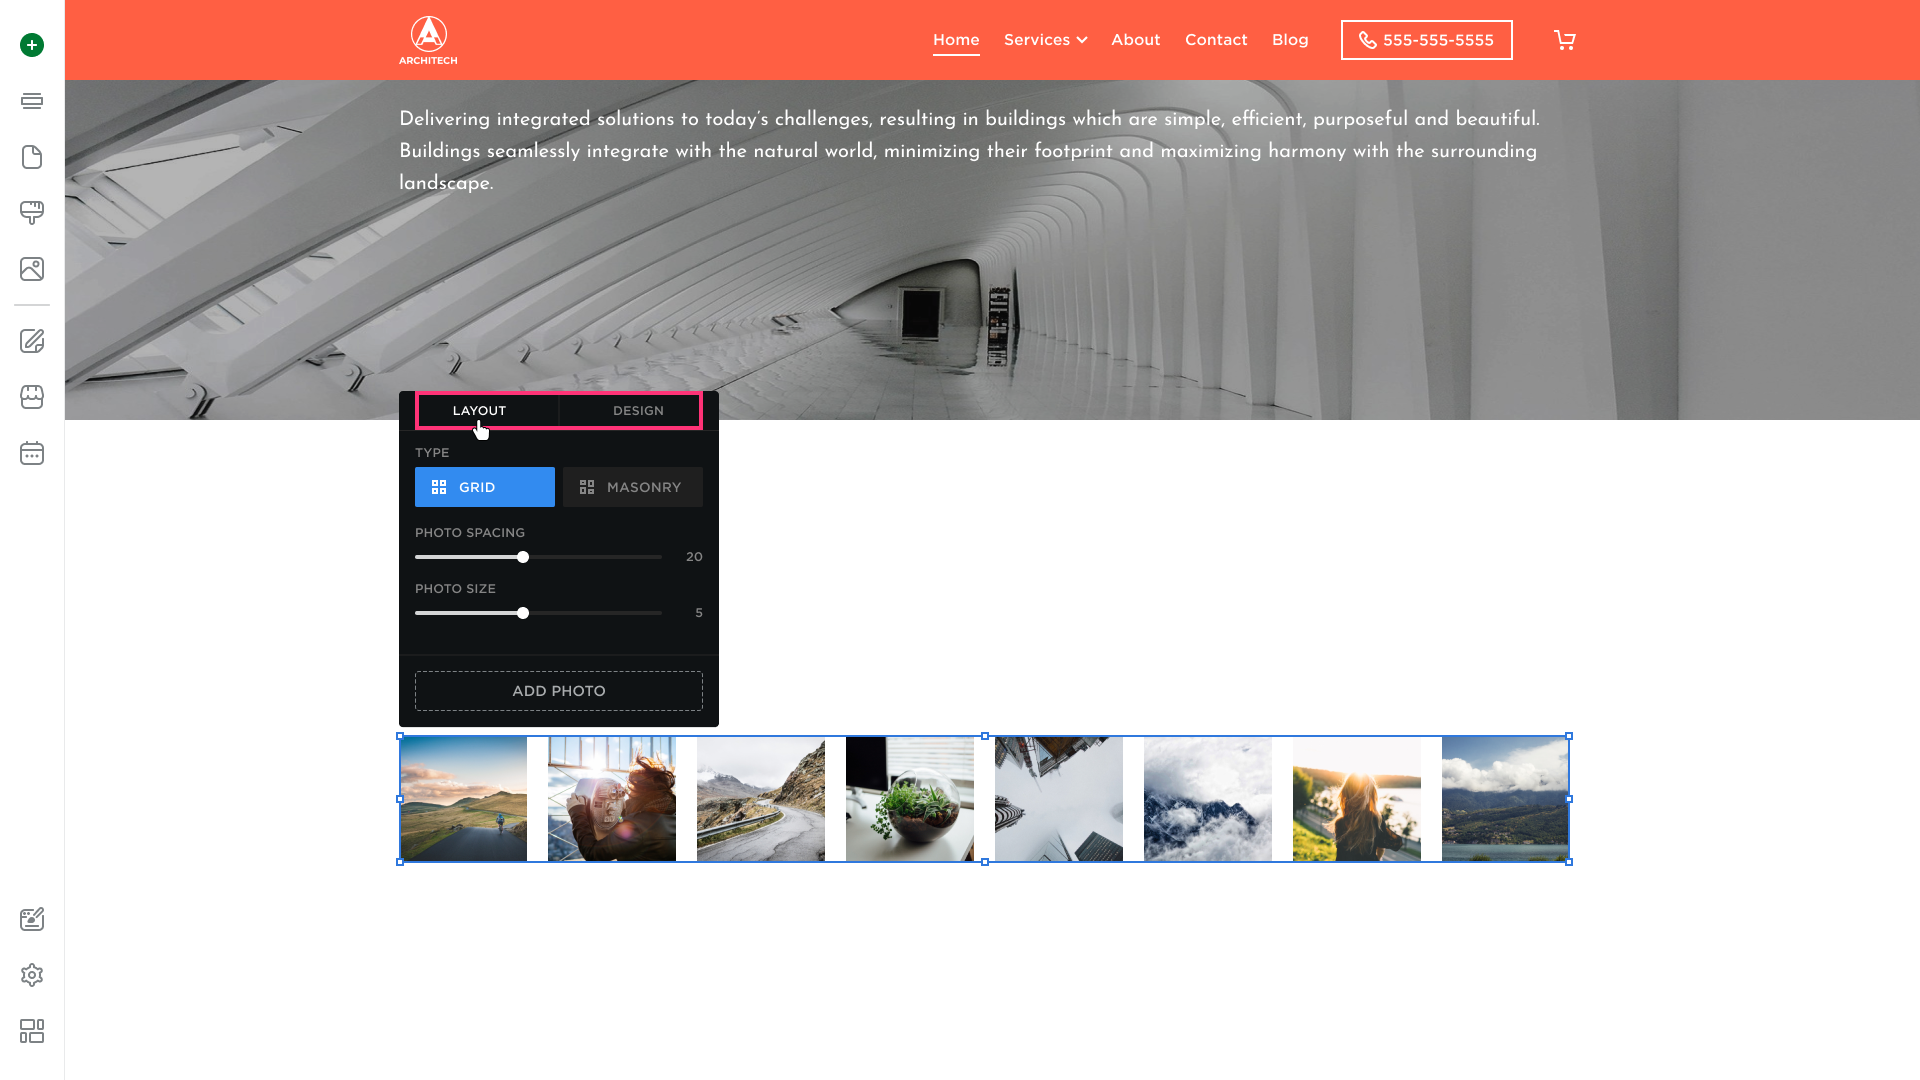Select the terrarium plant gallery photo
The image size is (1920, 1080).
coord(909,799)
